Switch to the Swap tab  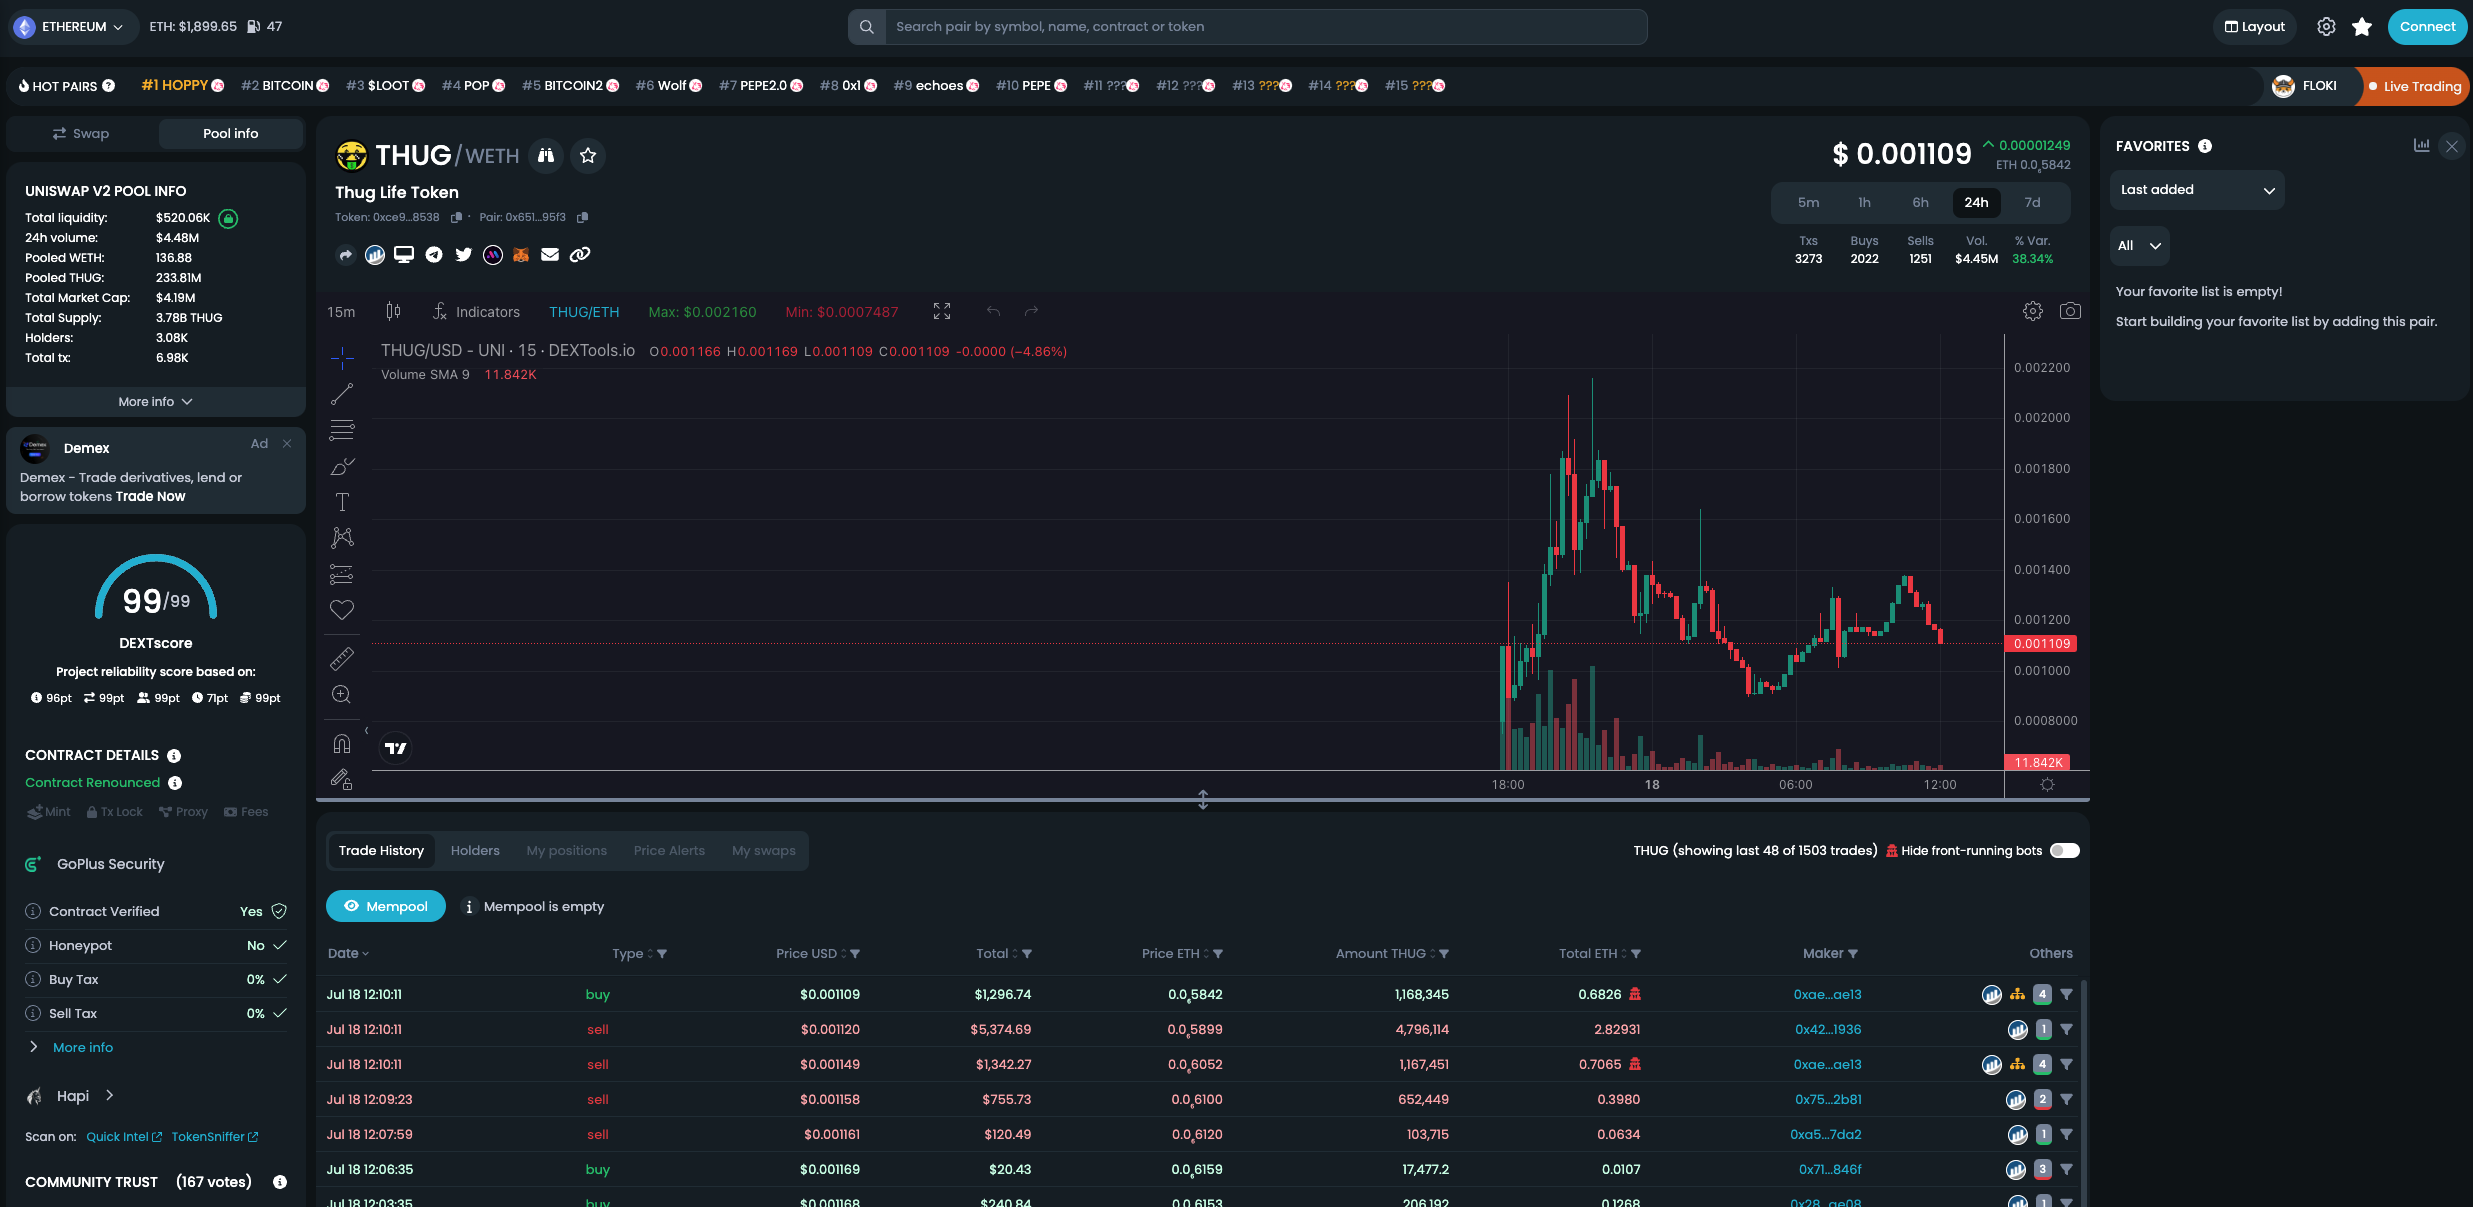[81, 134]
